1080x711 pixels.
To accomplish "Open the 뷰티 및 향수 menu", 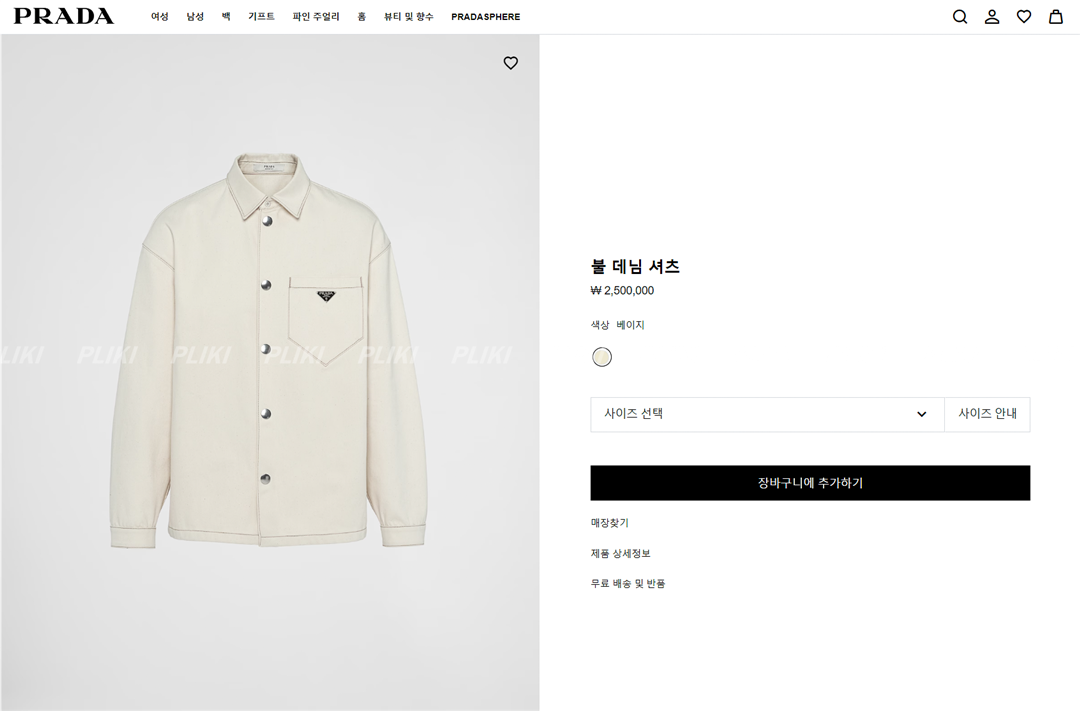I will tap(409, 17).
